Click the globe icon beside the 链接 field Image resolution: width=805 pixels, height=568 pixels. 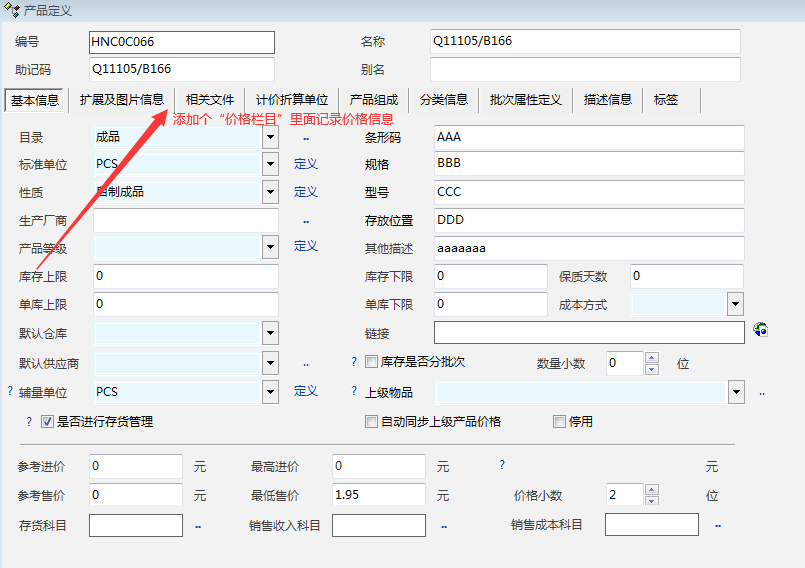click(x=760, y=330)
